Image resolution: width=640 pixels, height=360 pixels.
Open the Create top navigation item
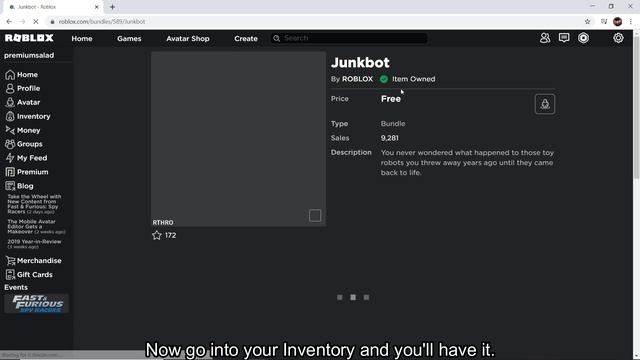point(246,38)
